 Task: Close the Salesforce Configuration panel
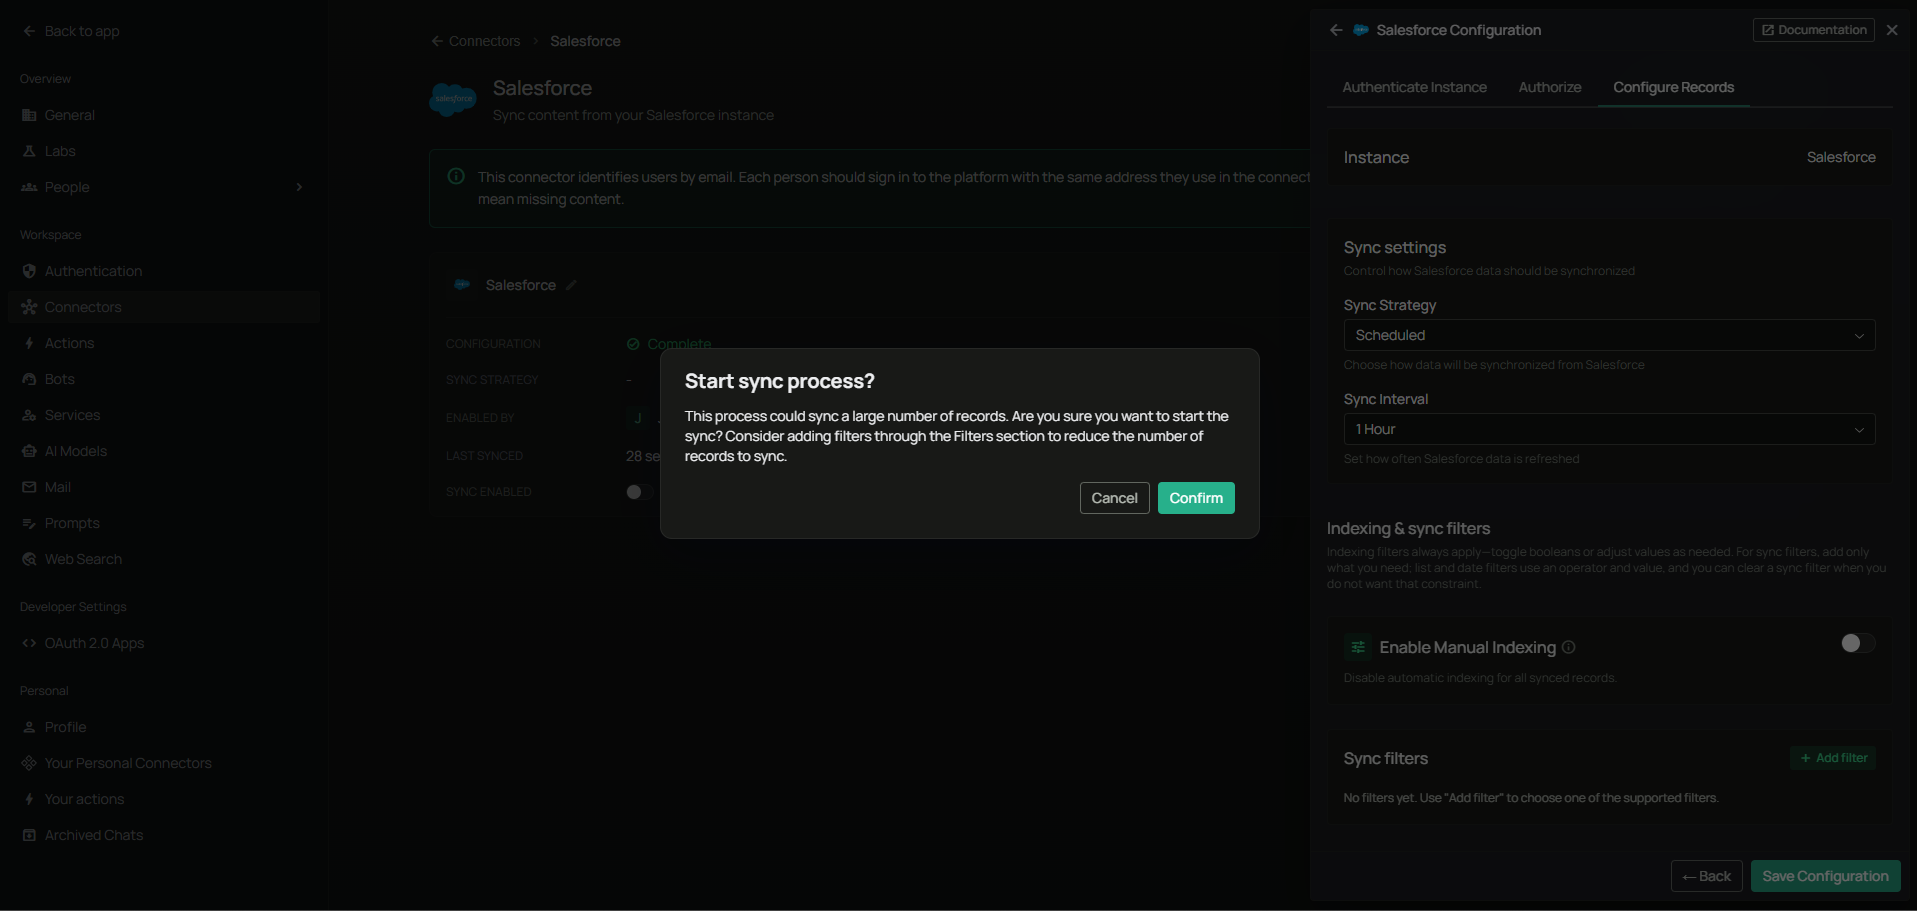pyautogui.click(x=1892, y=30)
